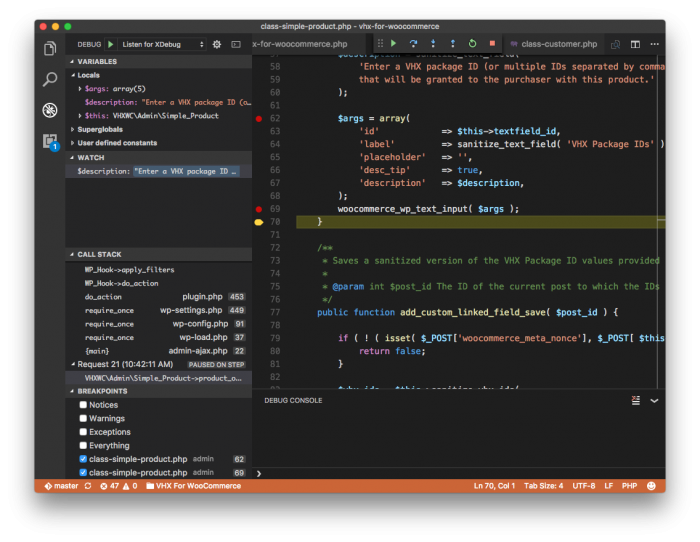
Task: Expand the $args array variable
Action: point(80,89)
